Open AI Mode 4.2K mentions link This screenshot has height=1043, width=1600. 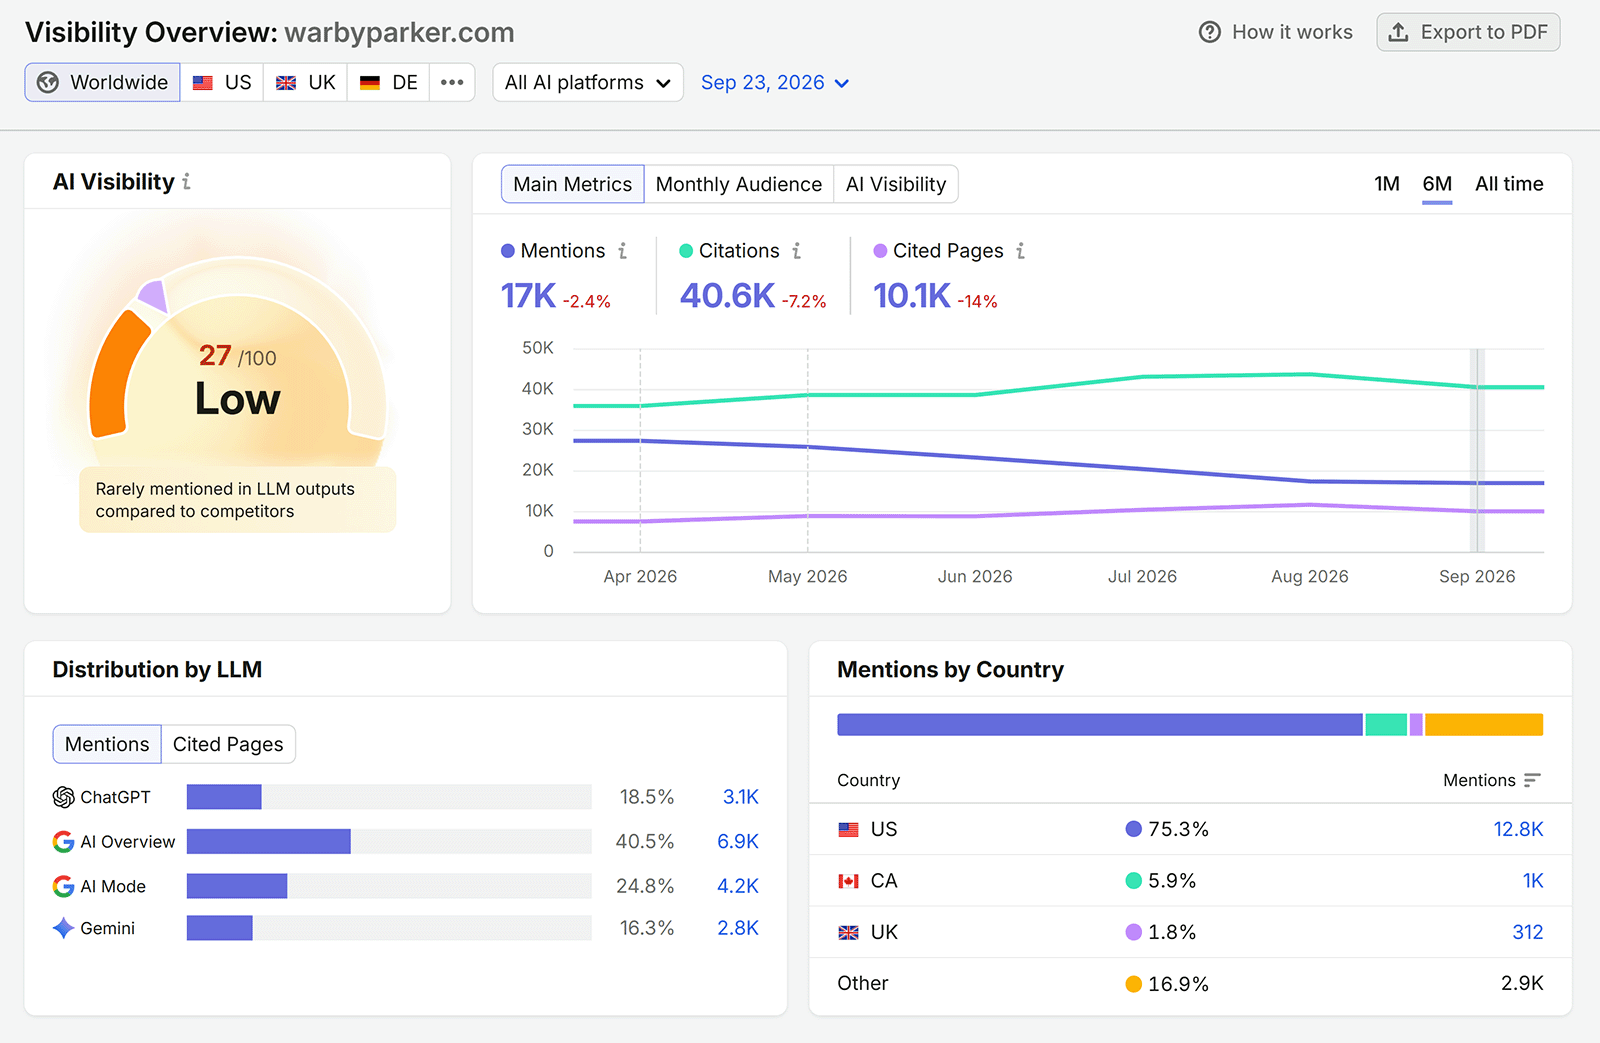tap(738, 886)
